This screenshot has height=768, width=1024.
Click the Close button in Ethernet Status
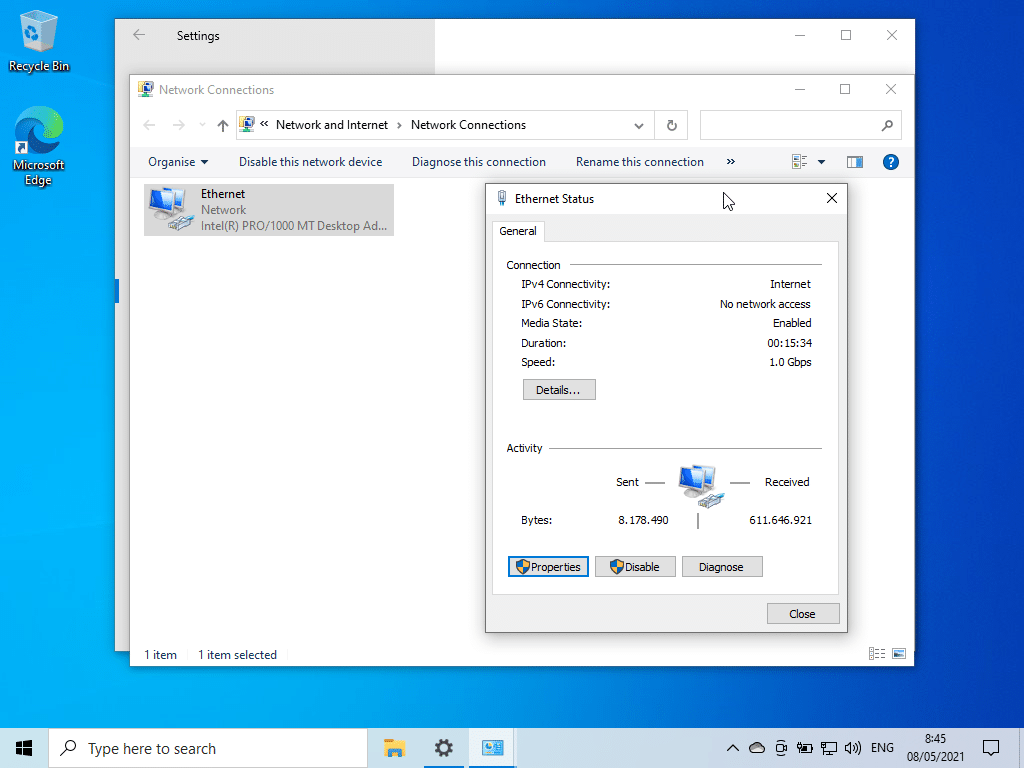coord(803,614)
